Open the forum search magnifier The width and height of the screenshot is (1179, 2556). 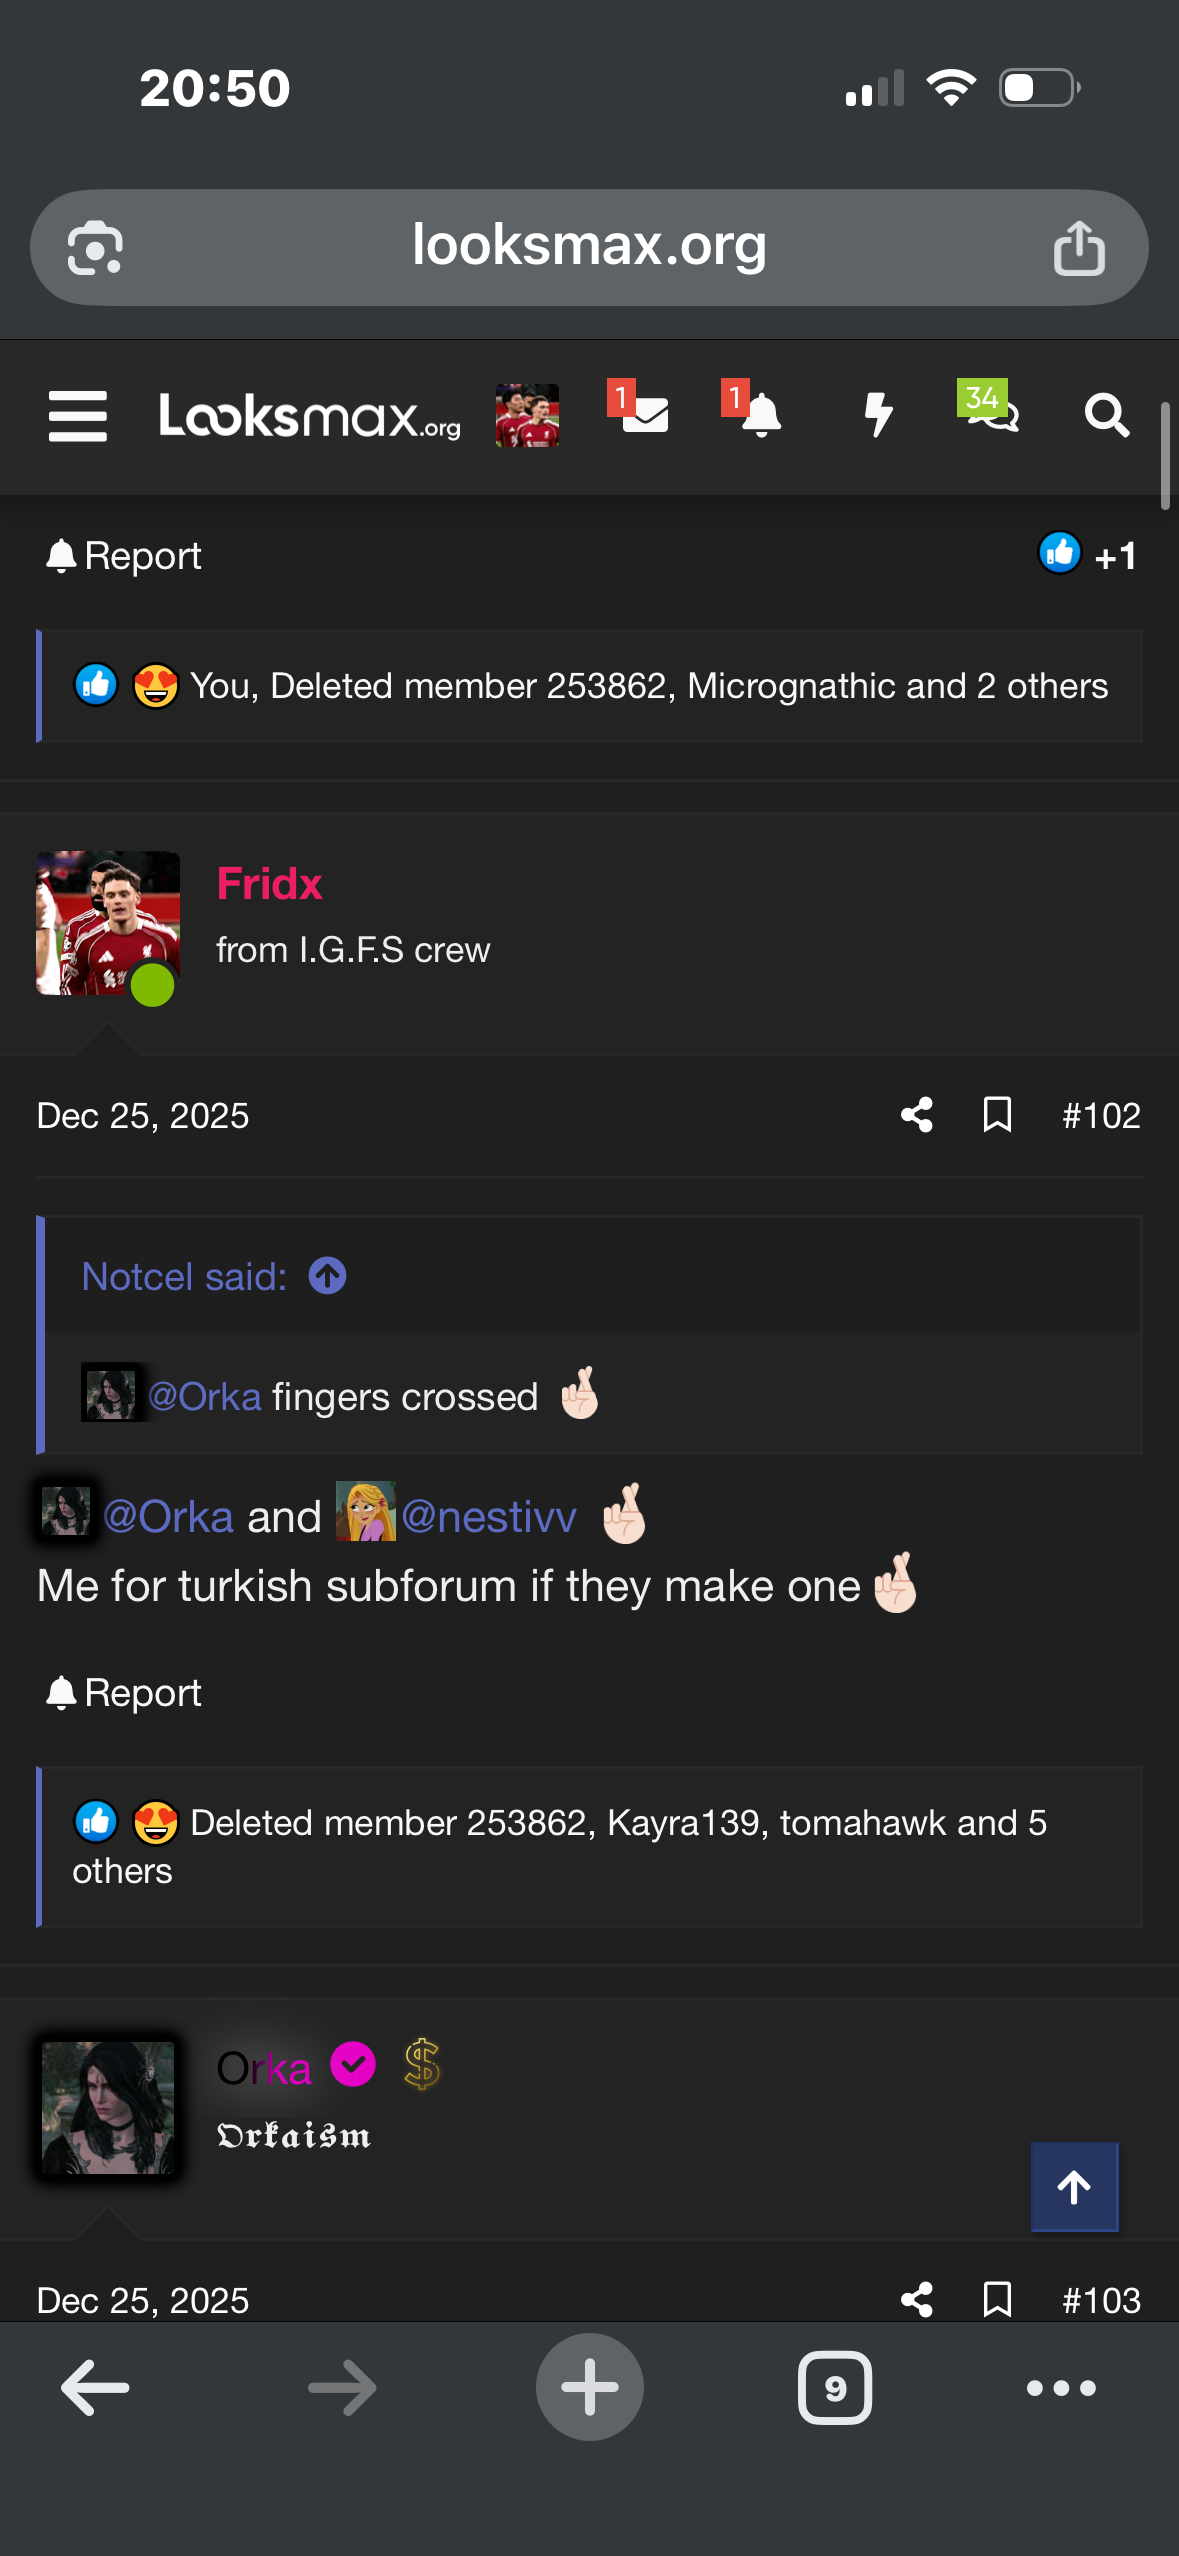1106,414
